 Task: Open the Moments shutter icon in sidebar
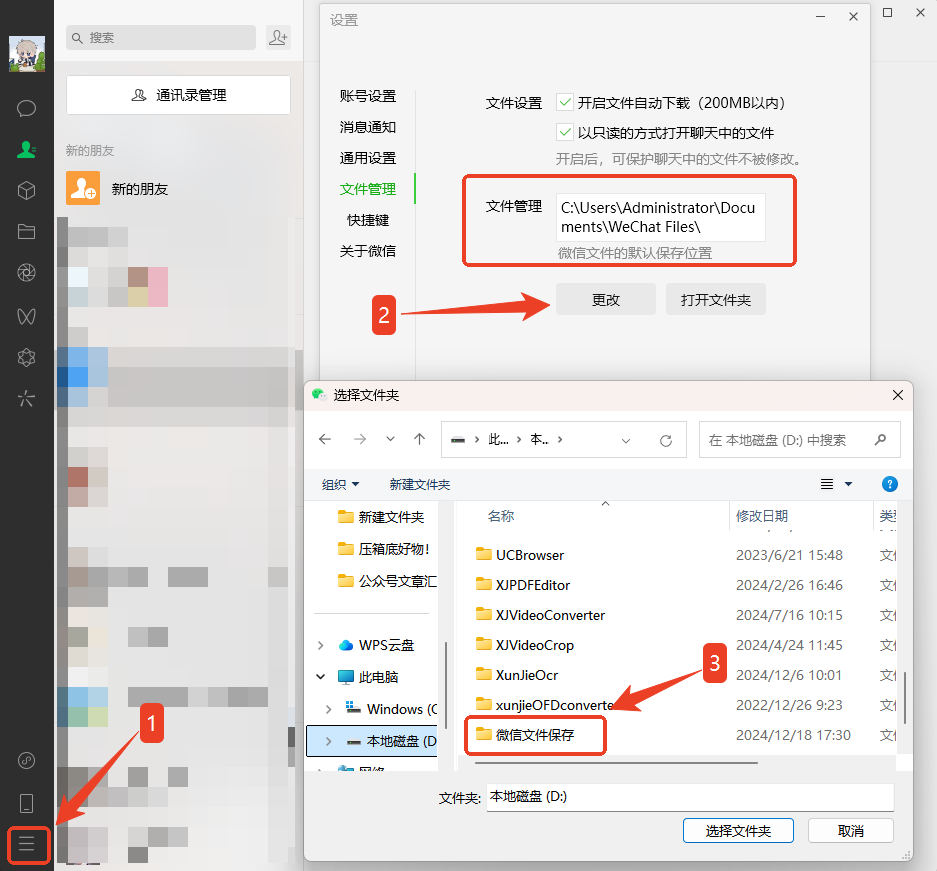(26, 272)
